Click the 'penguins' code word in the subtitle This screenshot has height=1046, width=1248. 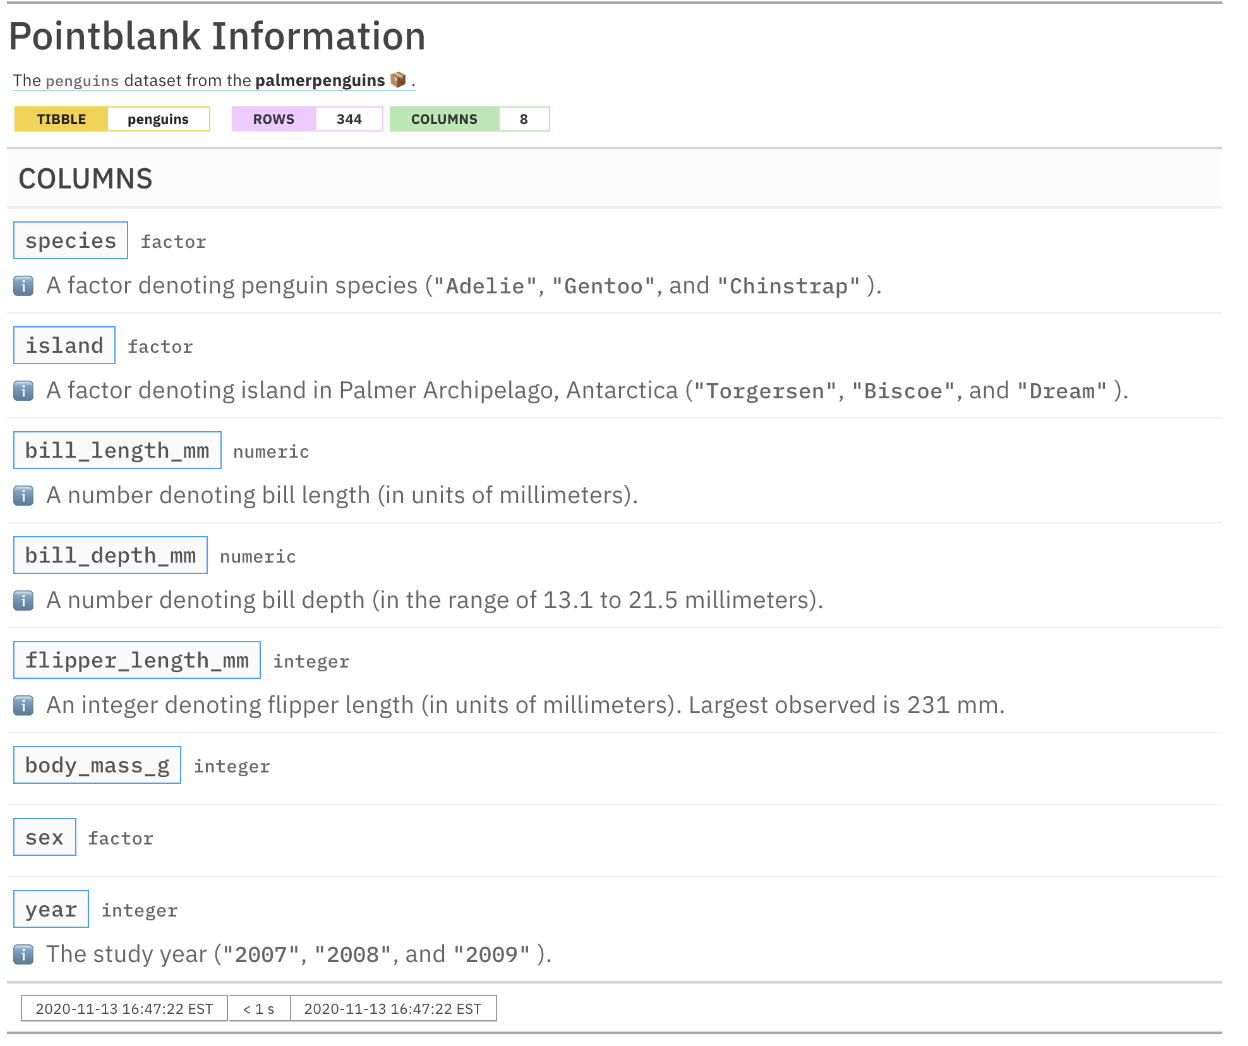click(x=82, y=81)
